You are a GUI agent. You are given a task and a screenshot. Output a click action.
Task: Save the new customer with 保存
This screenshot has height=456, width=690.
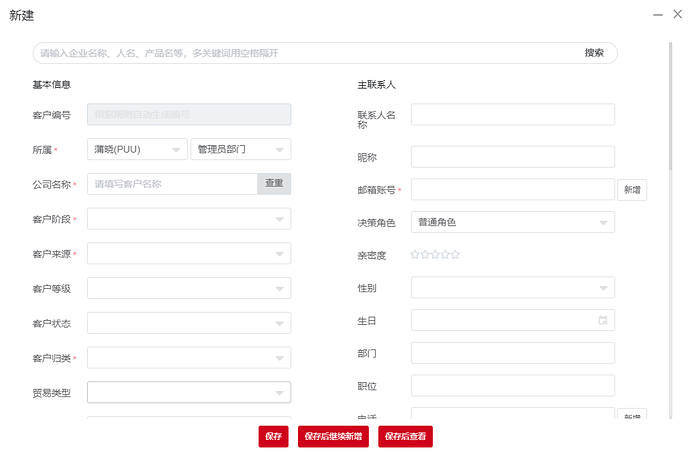274,436
